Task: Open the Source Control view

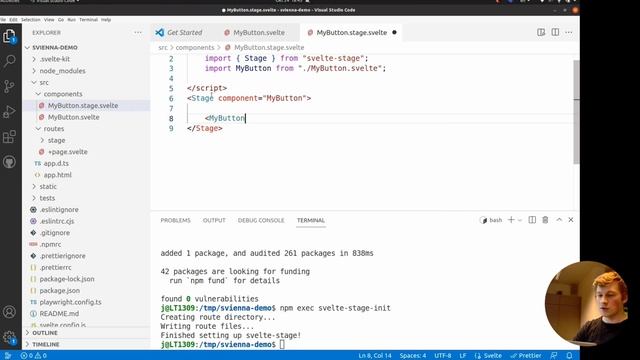Action: [x=9, y=86]
